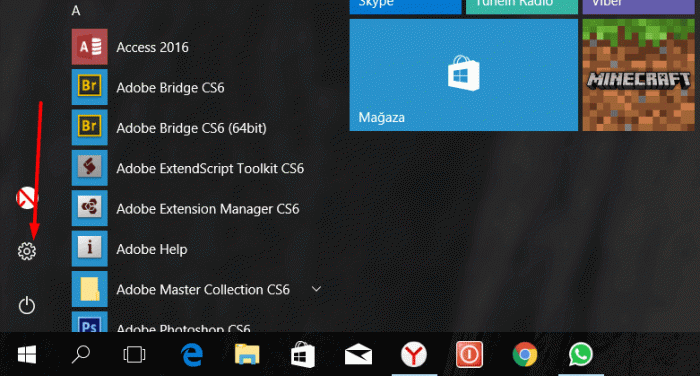Click the Adobe ExtendScript Toolkit CS6 icon
This screenshot has width=700, height=376.
point(90,168)
